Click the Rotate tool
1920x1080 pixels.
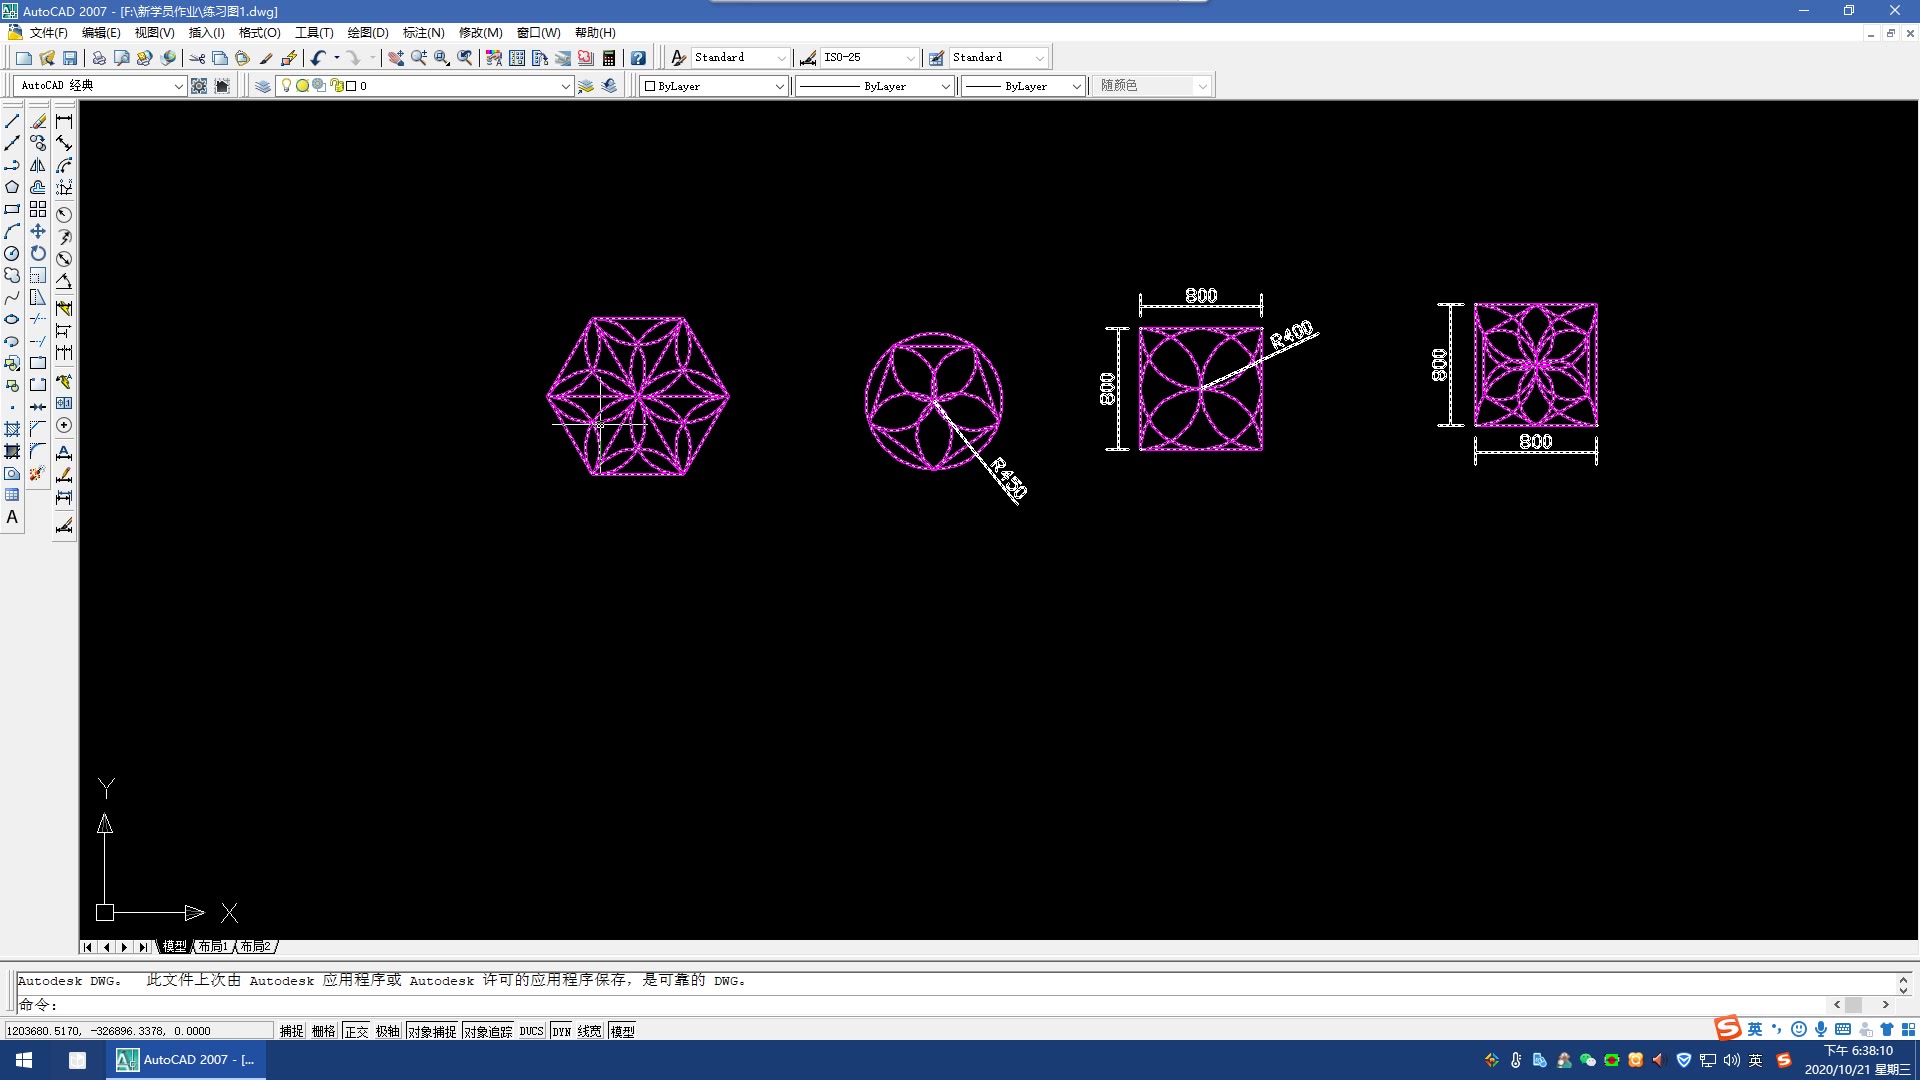pyautogui.click(x=38, y=253)
